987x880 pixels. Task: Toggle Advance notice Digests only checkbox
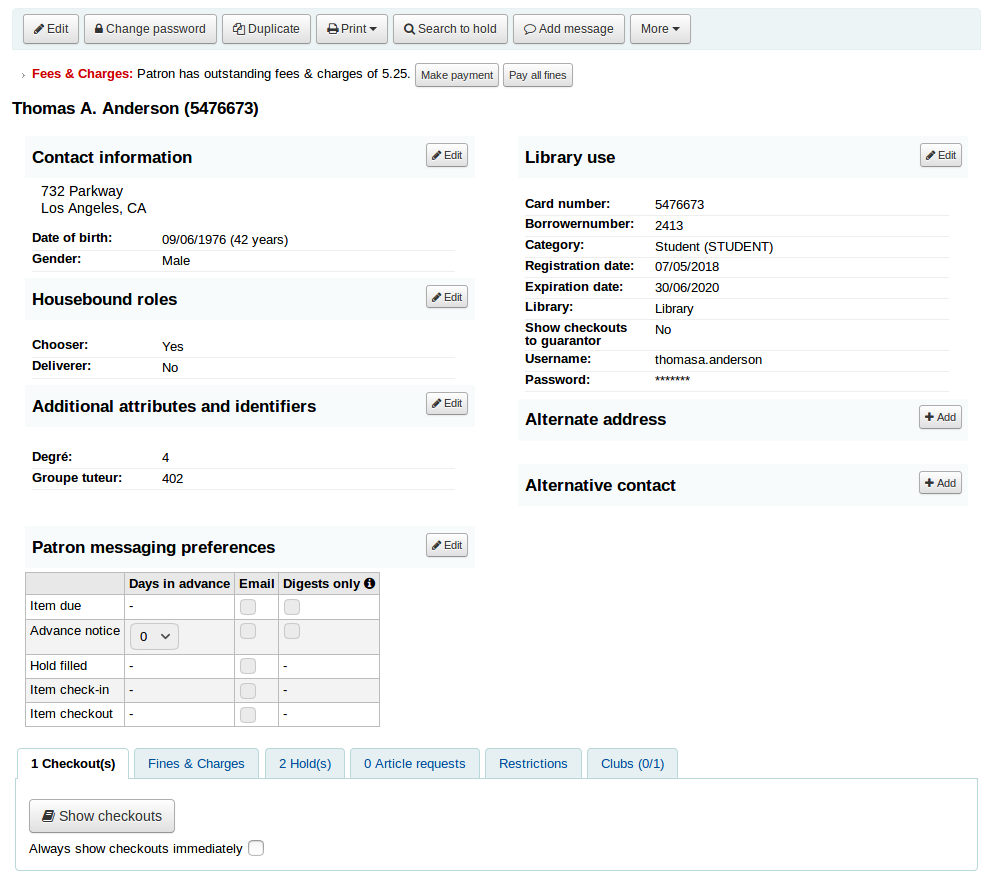[292, 631]
